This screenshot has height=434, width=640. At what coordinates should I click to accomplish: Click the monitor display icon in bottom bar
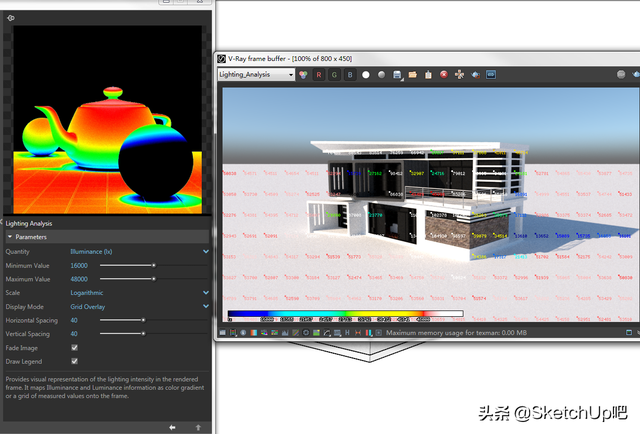pos(337,333)
